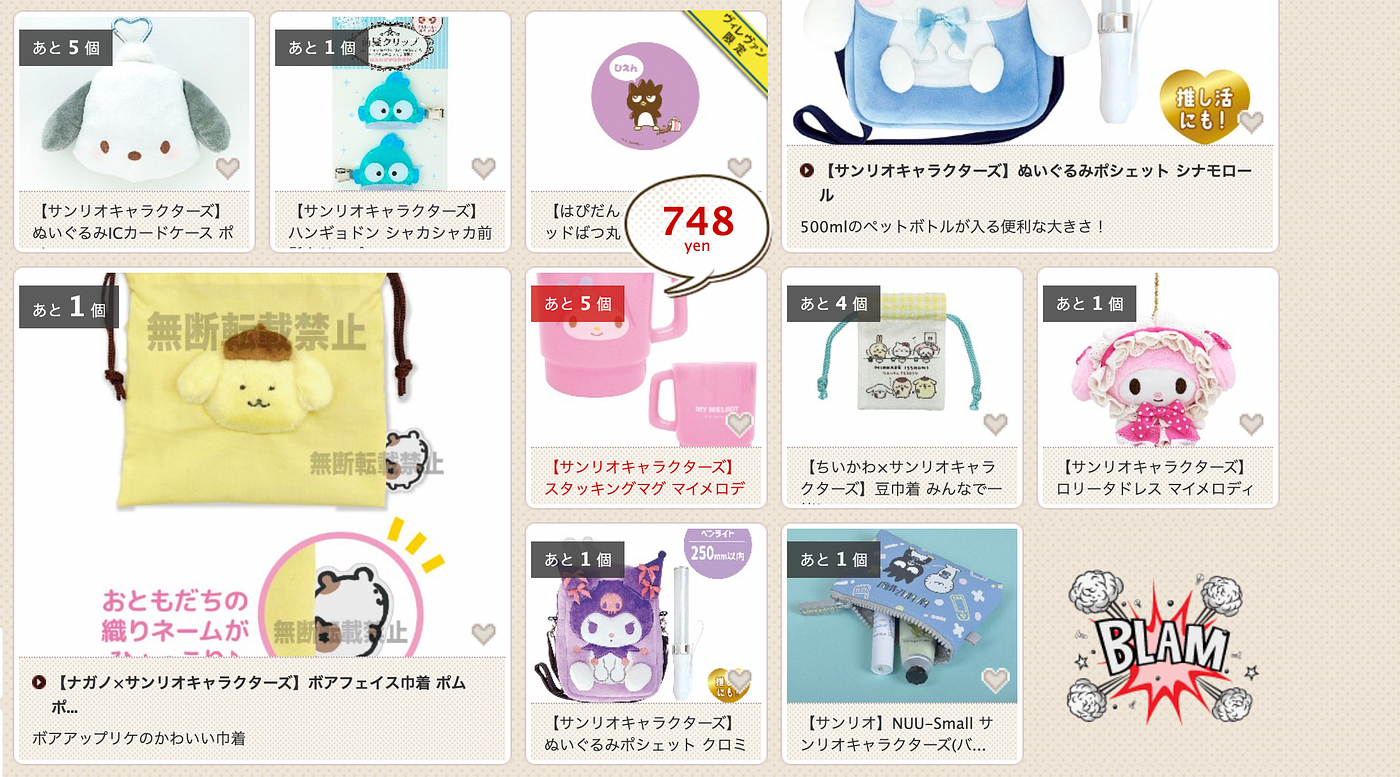Open the blue NUU-Small pouch thumbnail
The width and height of the screenshot is (1400, 777).
click(902, 616)
